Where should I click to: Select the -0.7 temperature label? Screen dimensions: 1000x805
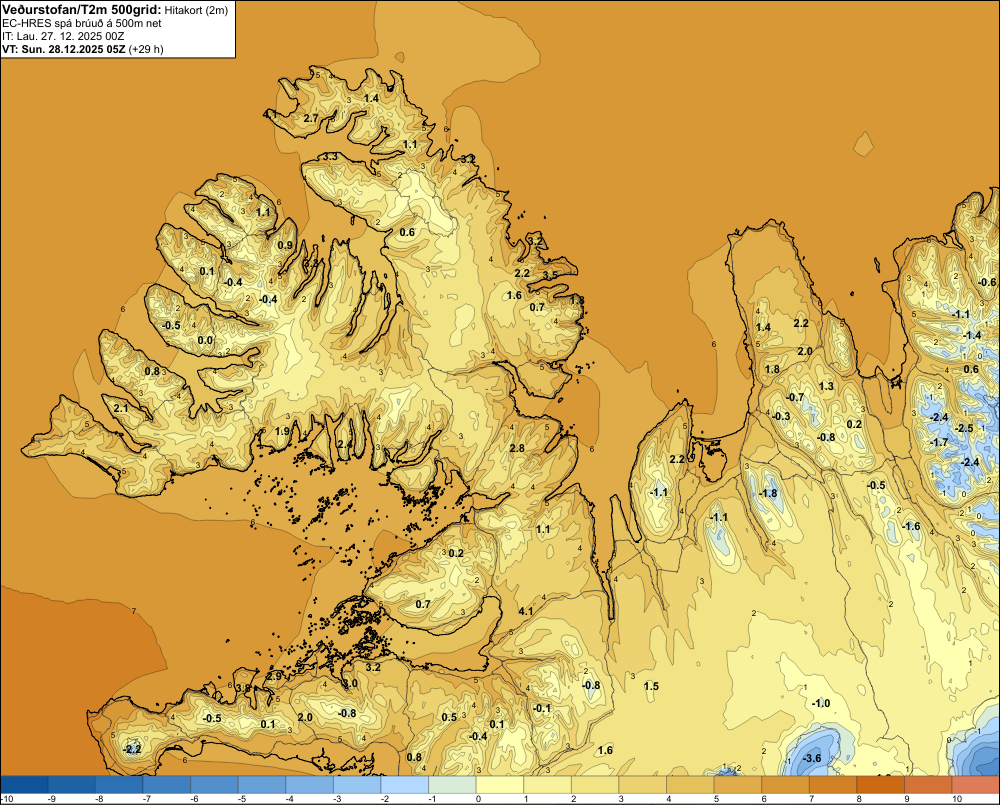[795, 397]
